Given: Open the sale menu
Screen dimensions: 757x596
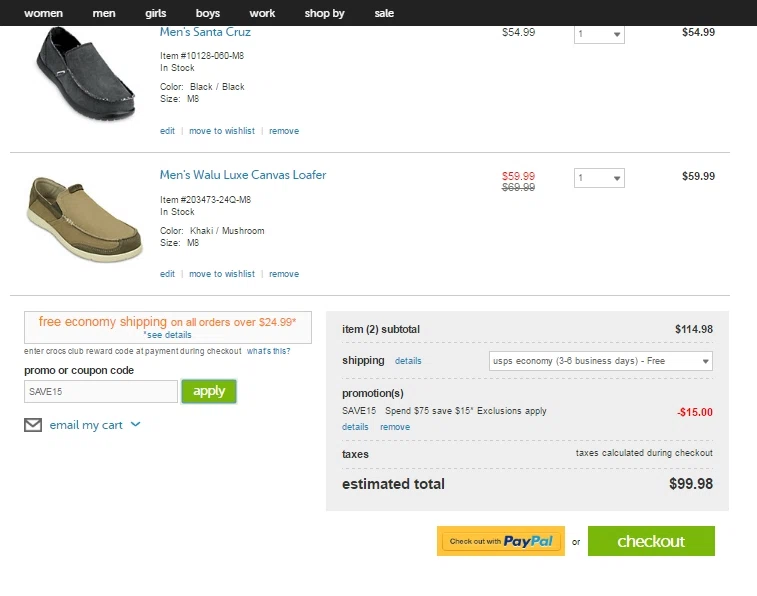Looking at the screenshot, I should (x=384, y=13).
